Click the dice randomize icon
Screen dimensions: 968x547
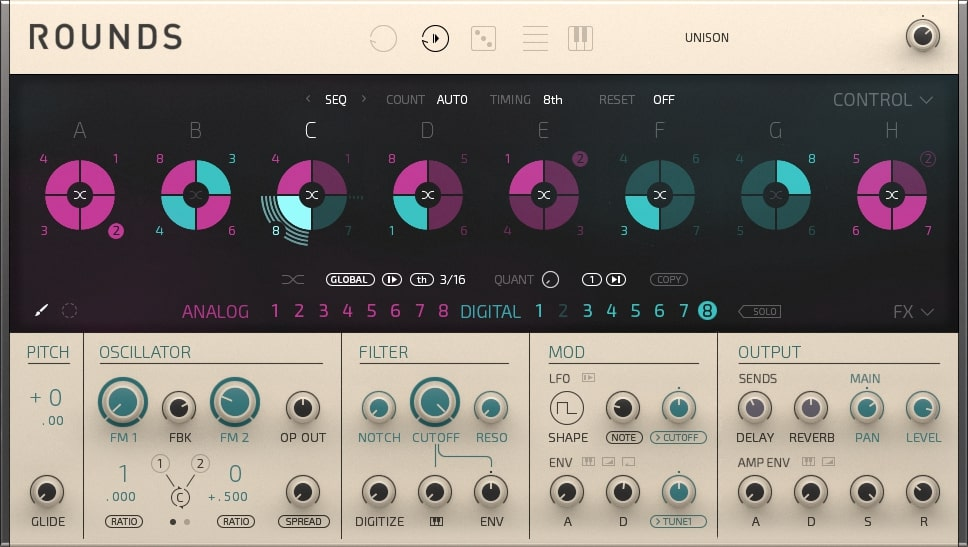point(483,38)
